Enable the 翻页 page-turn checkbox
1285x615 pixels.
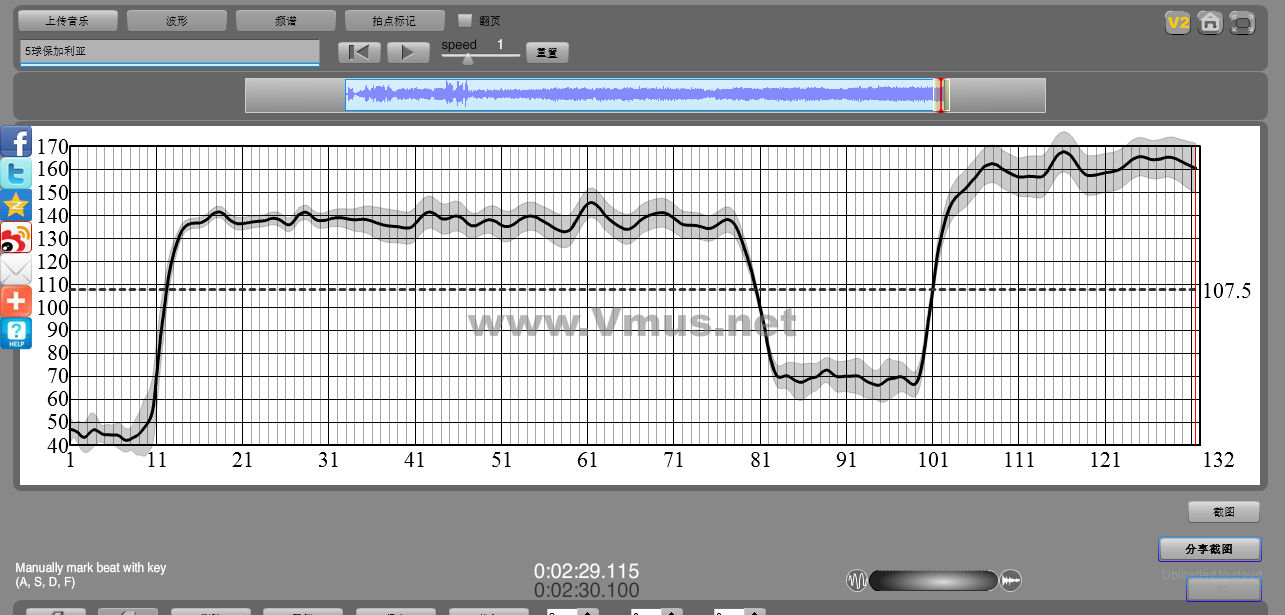tap(464, 20)
